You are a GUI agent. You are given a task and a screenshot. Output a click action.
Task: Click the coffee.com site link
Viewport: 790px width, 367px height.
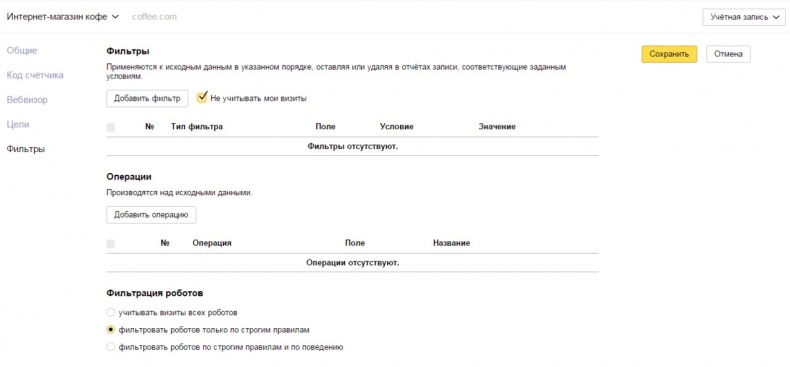click(154, 17)
